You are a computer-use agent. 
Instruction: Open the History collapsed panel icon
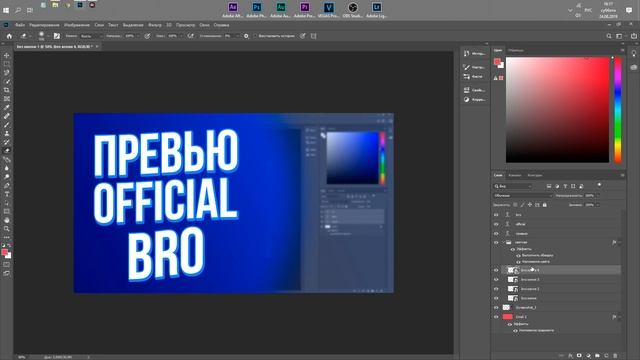click(x=467, y=53)
